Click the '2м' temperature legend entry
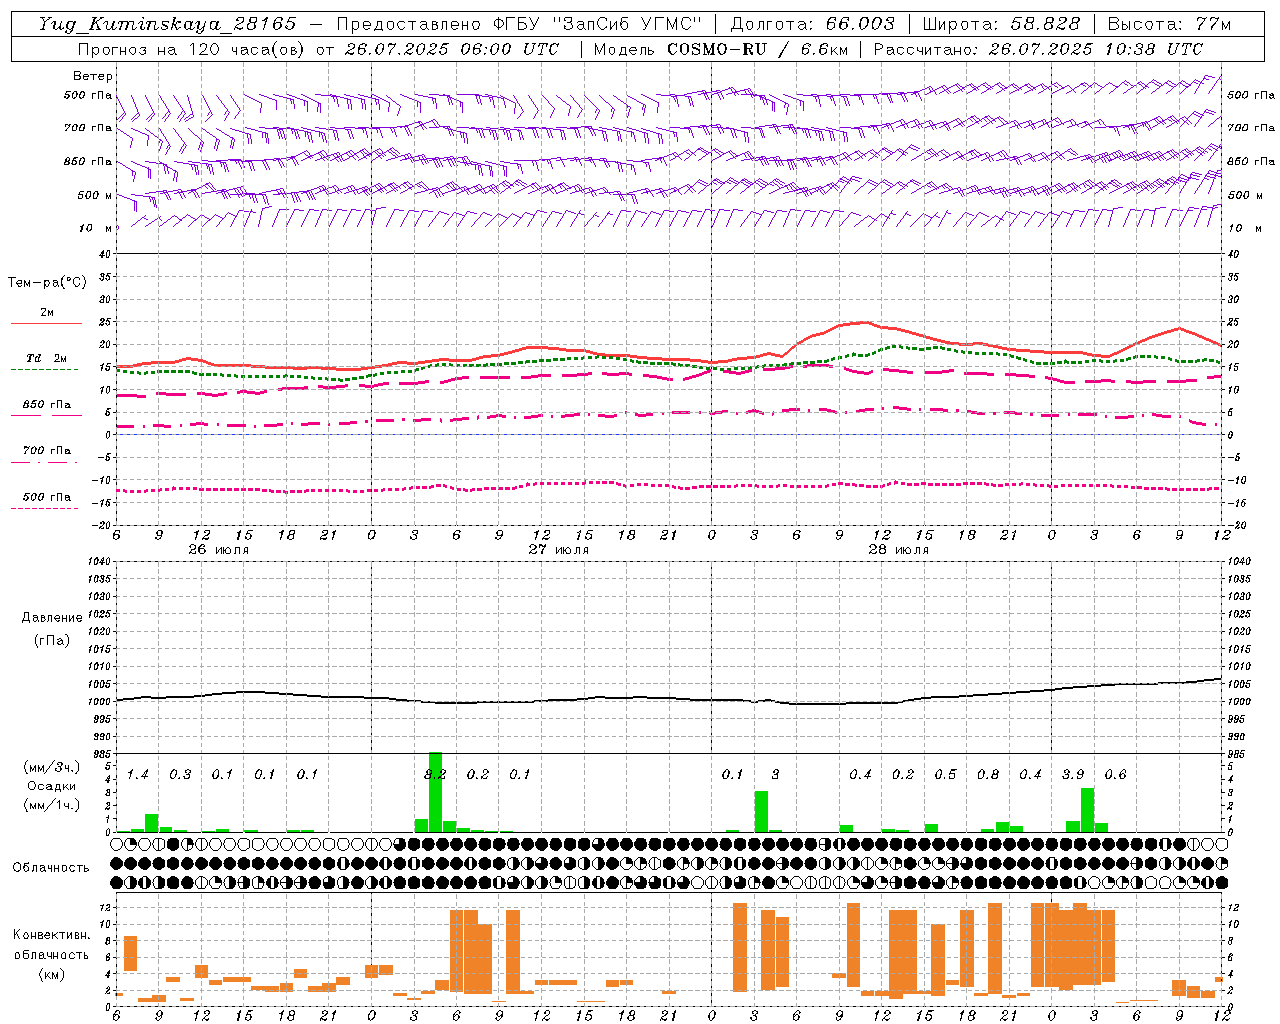The height and width of the screenshot is (1024, 1280). pos(47,313)
